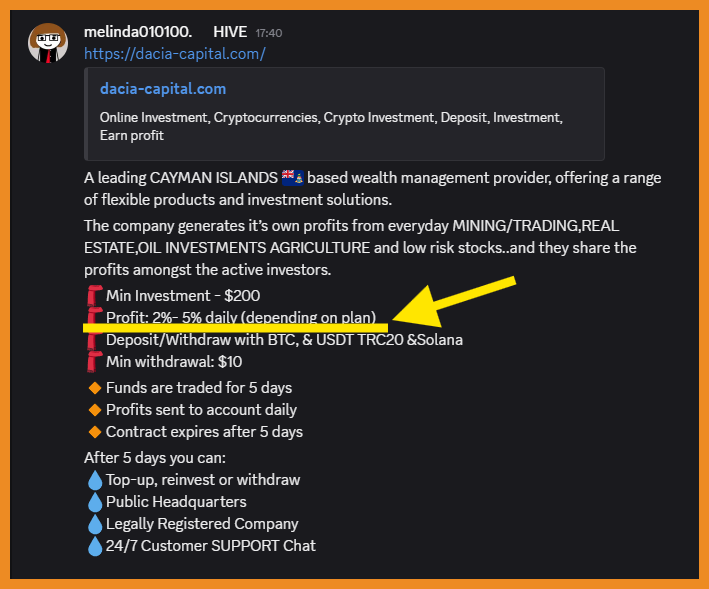The height and width of the screenshot is (589, 709).
Task: Click orange diamond beside Profits sent daily
Action: [x=96, y=410]
